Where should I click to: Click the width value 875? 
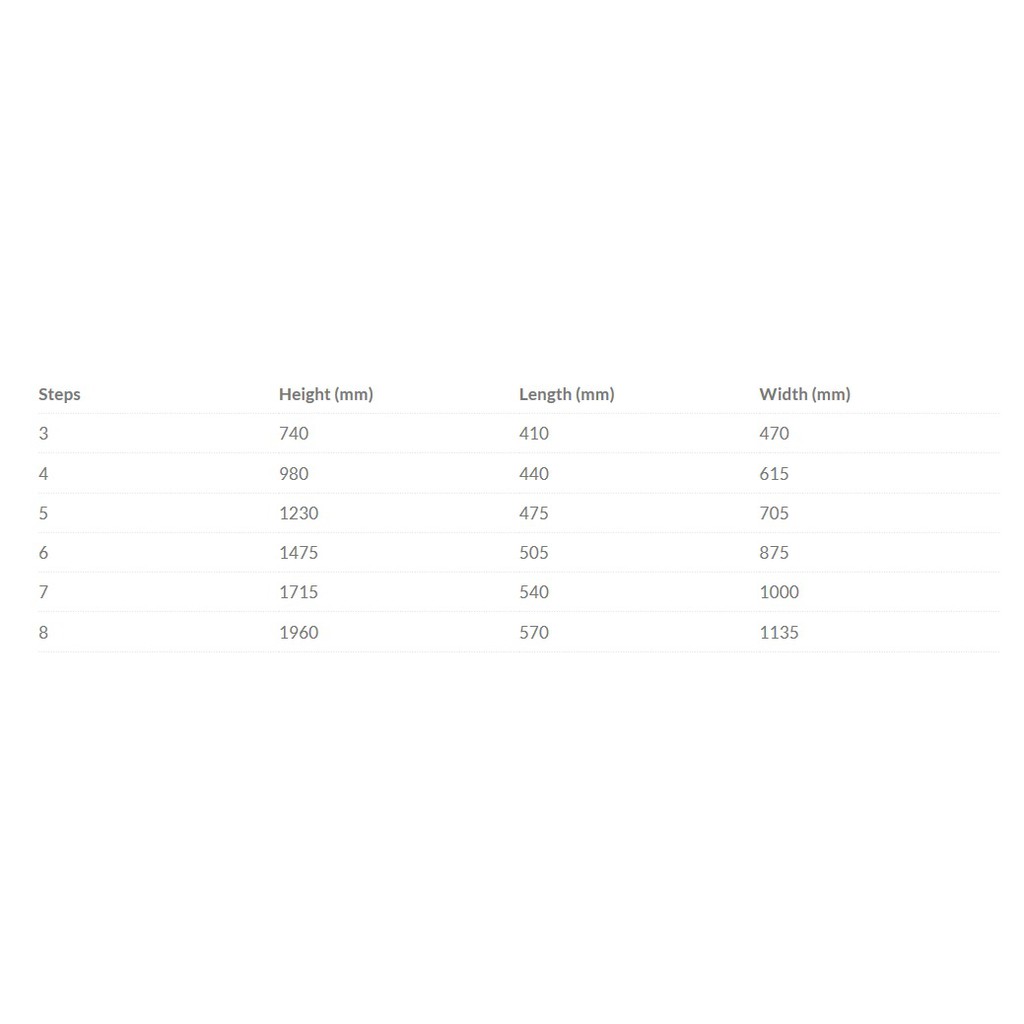[x=774, y=552]
